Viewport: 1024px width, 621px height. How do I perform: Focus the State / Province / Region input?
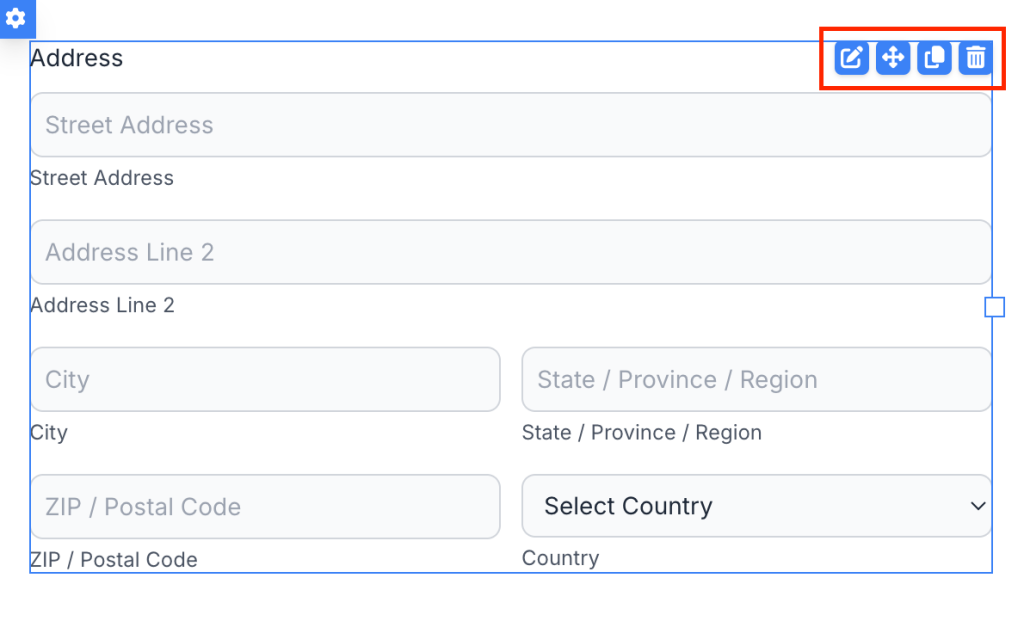(x=756, y=379)
